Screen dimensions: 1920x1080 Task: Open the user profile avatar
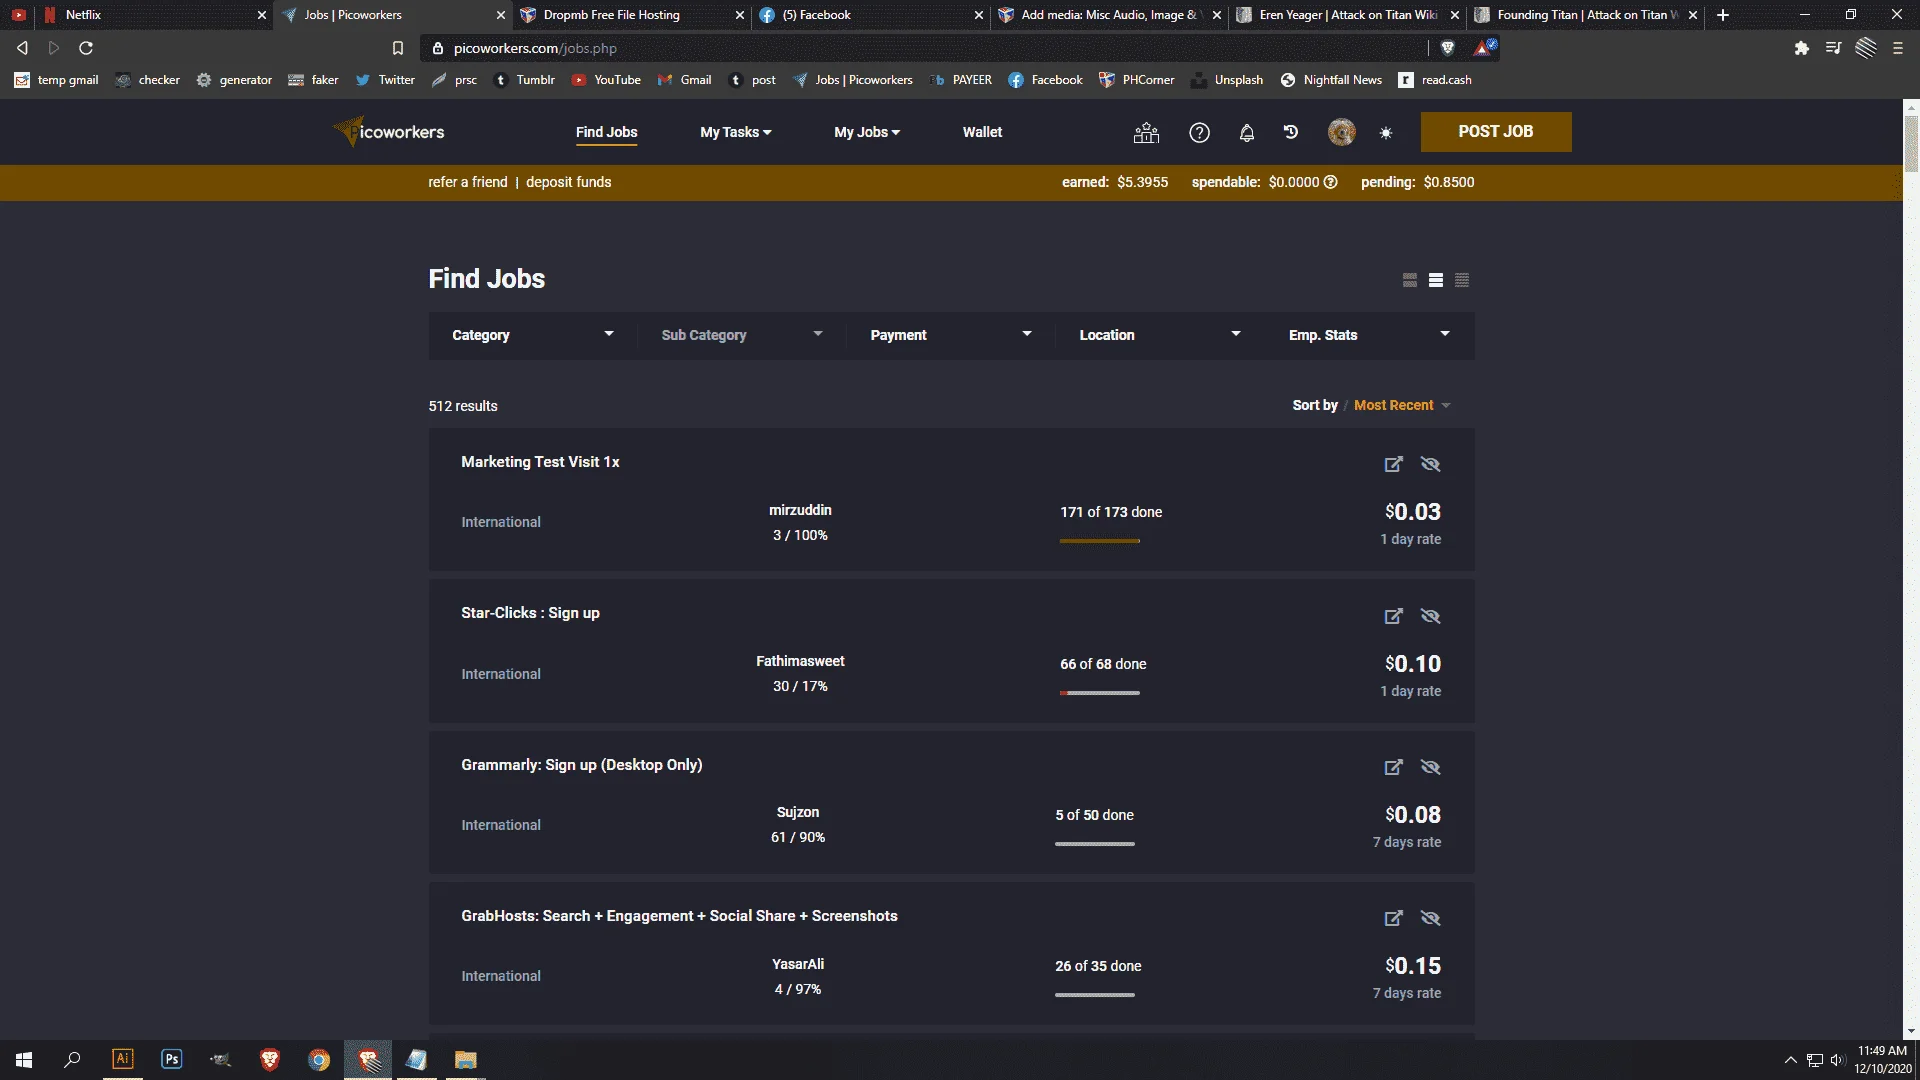(1341, 132)
